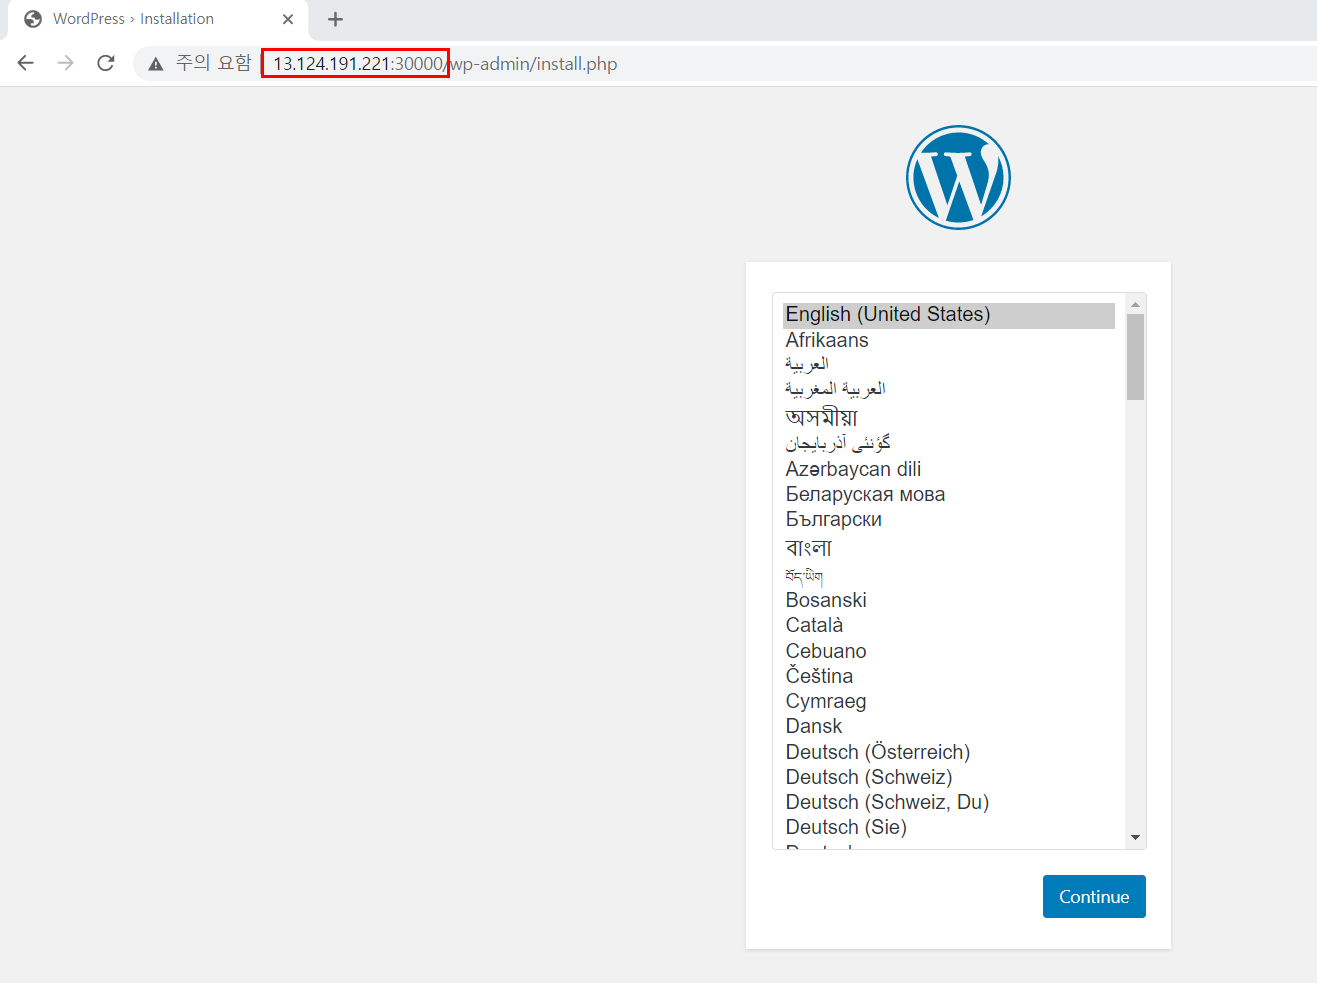
Task: Click the not-secure warning triangle icon
Action: pos(155,64)
